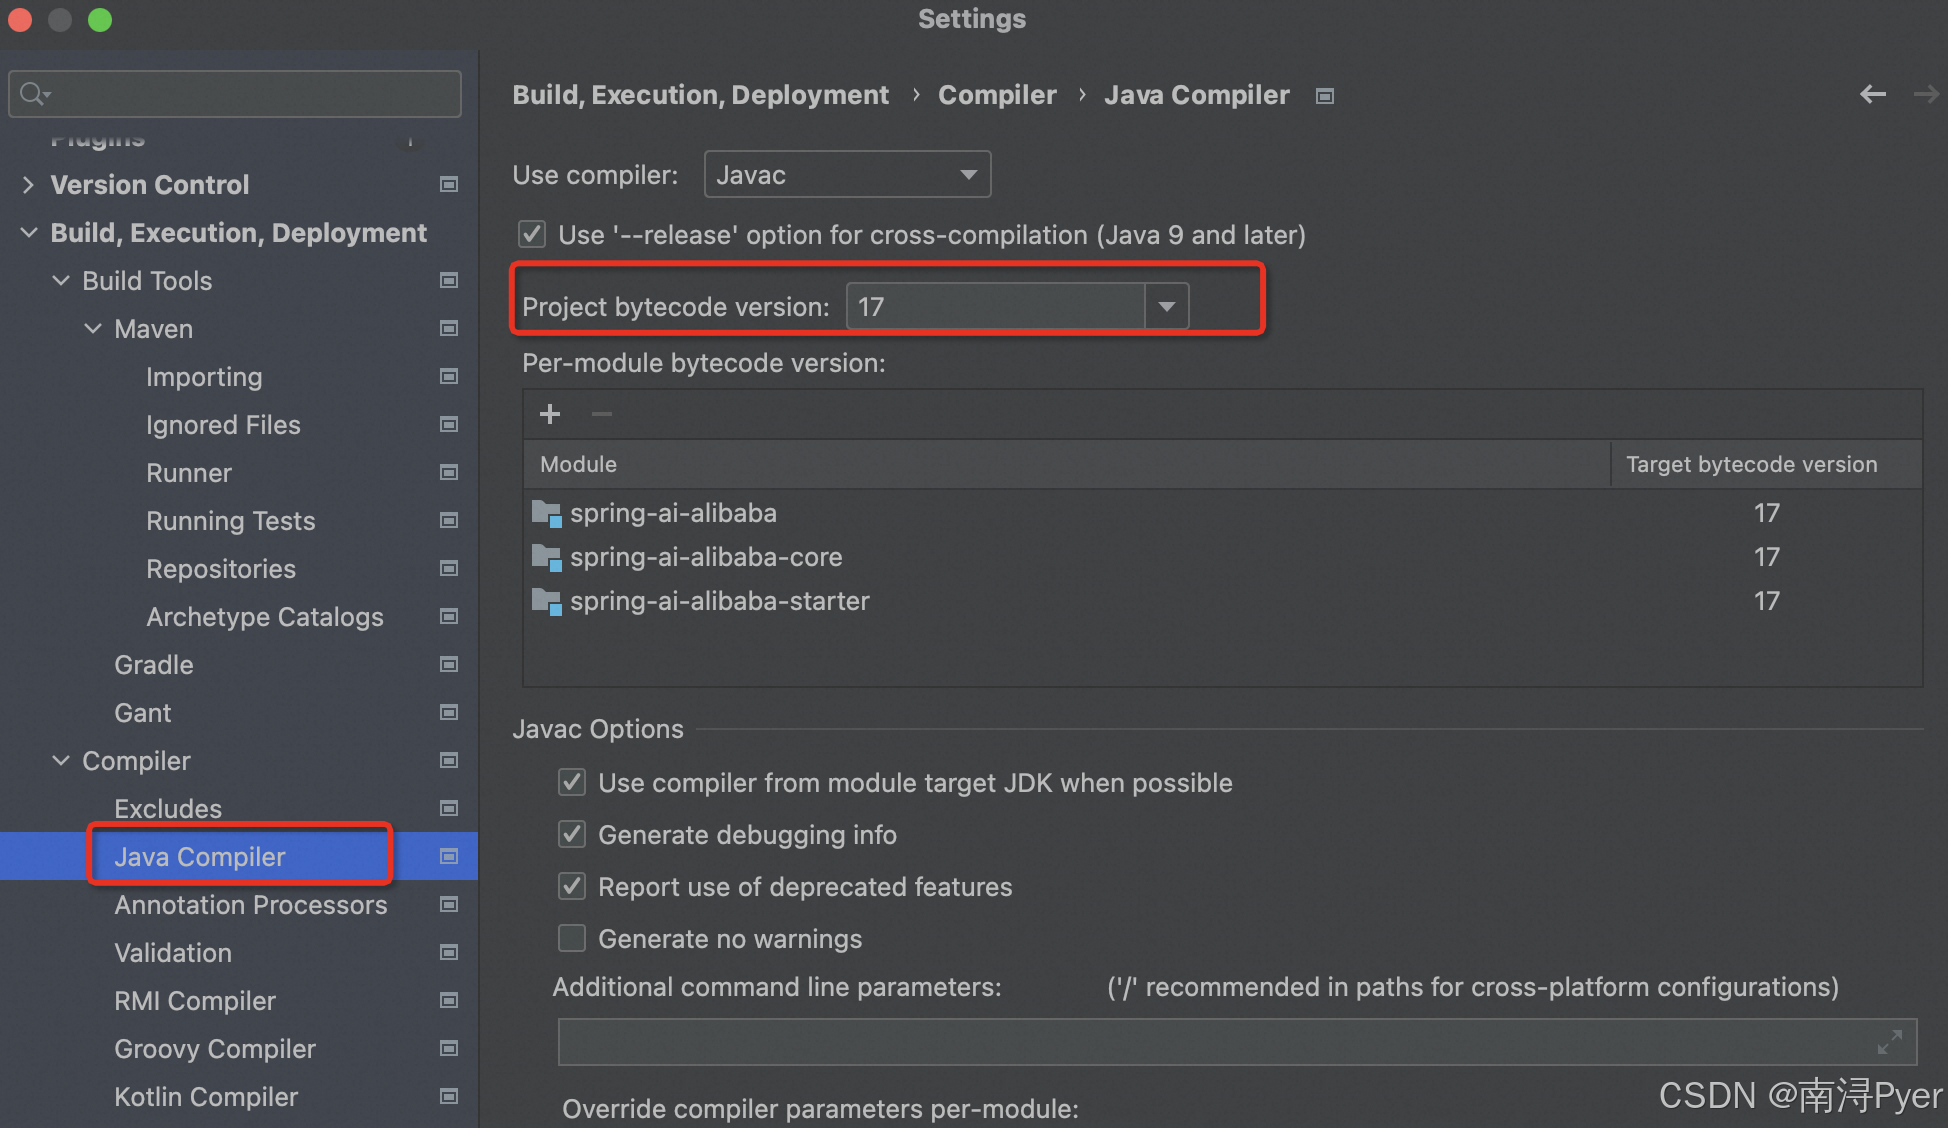1948x1128 pixels.
Task: Select the spring-ai-alibaba module row
Action: [1222, 513]
